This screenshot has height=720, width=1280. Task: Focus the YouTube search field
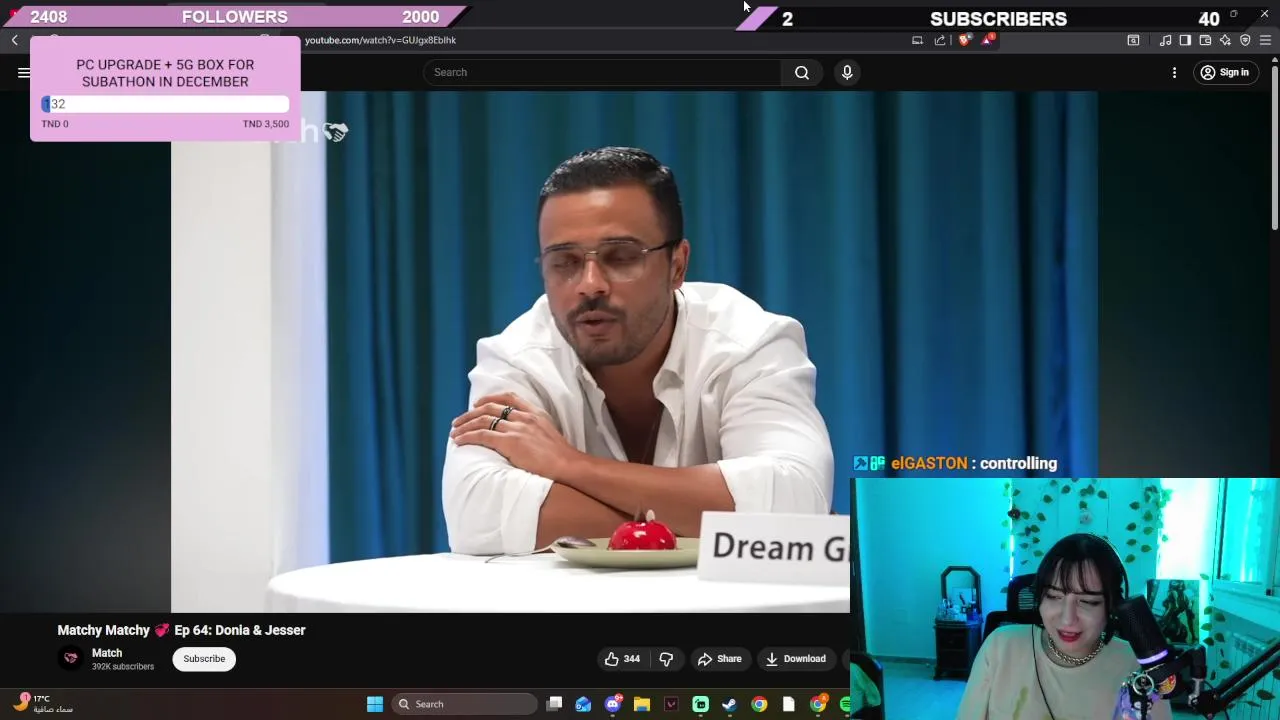[x=602, y=72]
